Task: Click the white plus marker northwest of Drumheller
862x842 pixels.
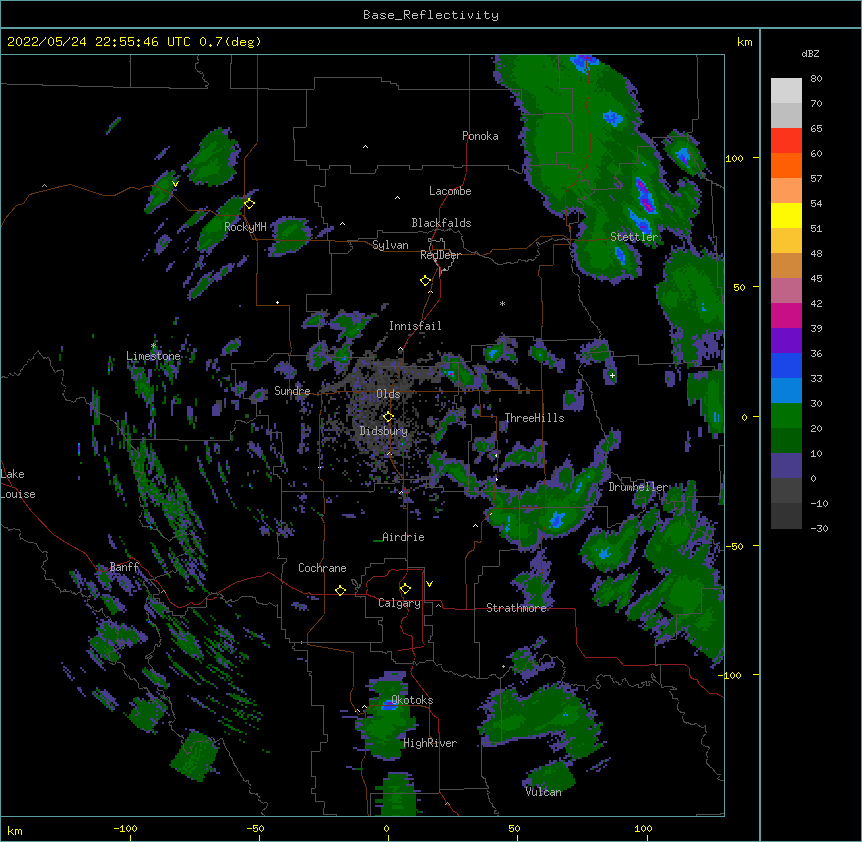Action: click(612, 375)
